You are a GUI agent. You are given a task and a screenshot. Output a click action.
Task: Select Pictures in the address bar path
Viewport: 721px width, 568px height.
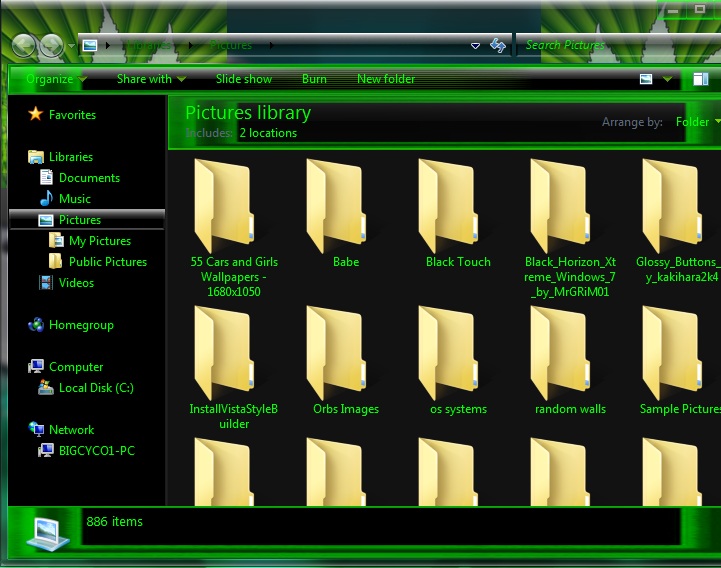coord(231,45)
